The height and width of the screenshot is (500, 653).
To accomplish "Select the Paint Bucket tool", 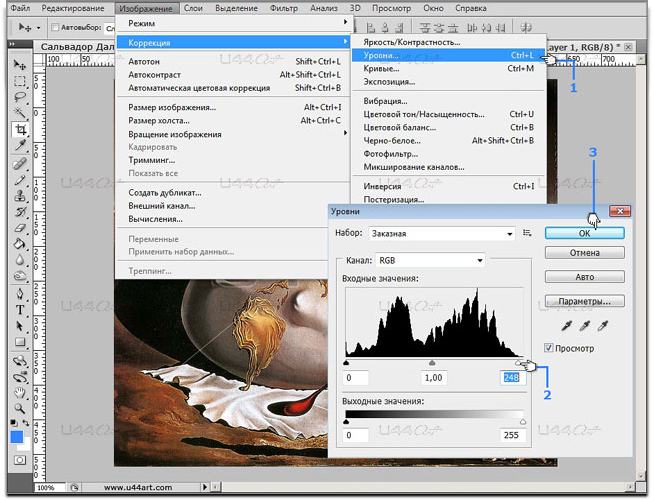I will (x=20, y=244).
